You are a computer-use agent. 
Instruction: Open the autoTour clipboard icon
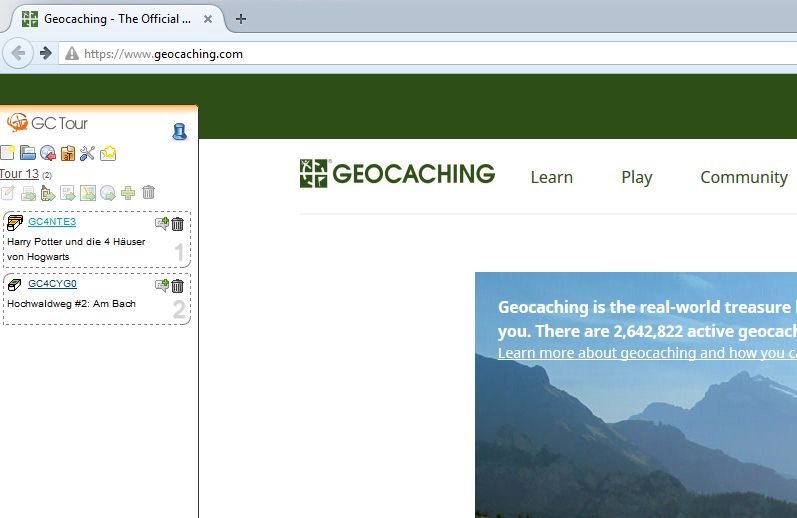pyautogui.click(x=68, y=153)
